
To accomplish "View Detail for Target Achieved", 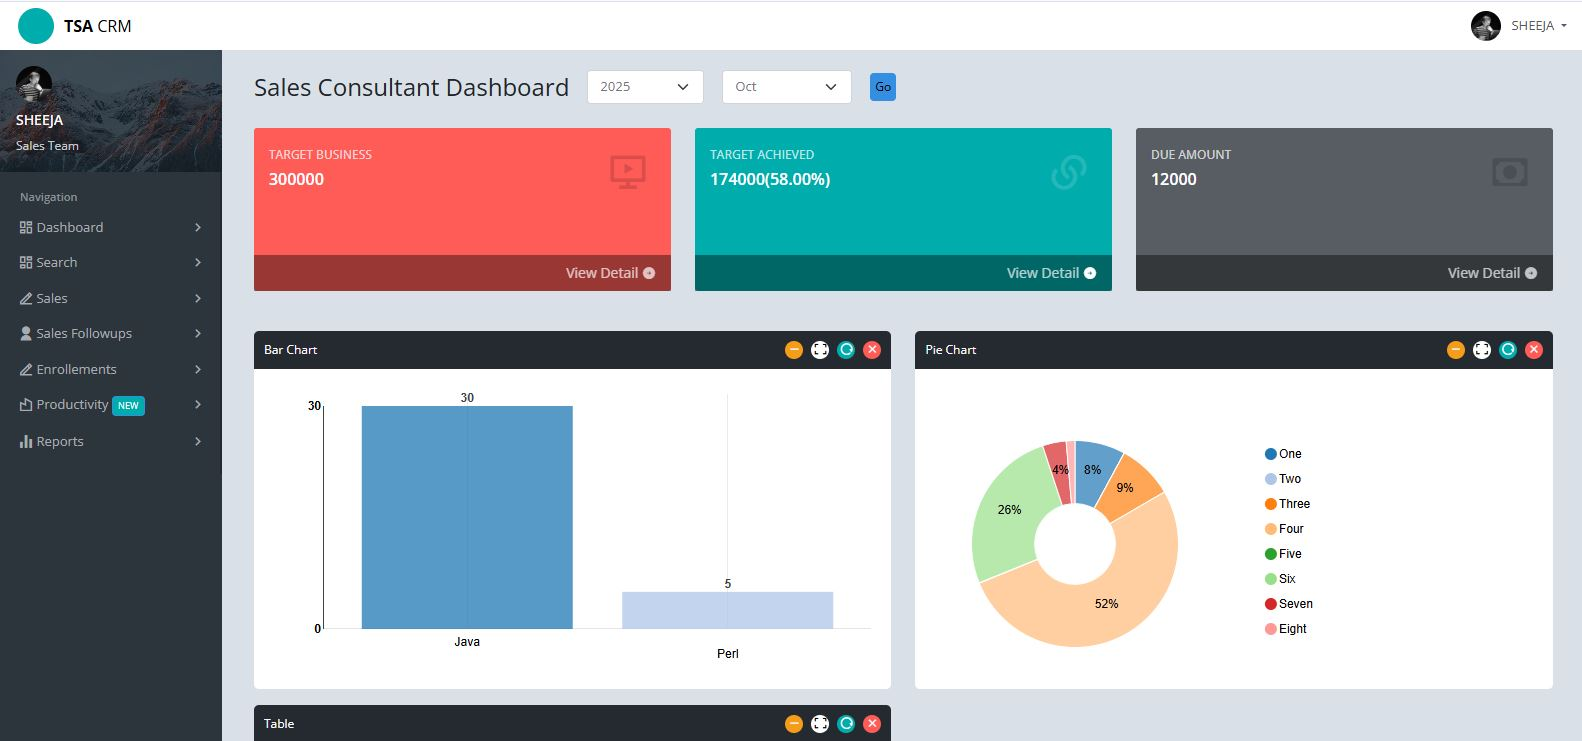I will (x=1050, y=273).
